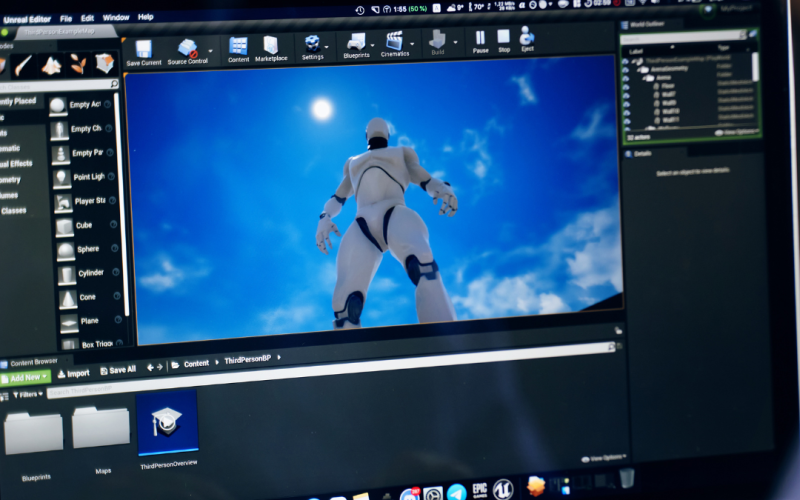800x500 pixels.
Task: Open the Add New dropdown
Action: click(24, 378)
